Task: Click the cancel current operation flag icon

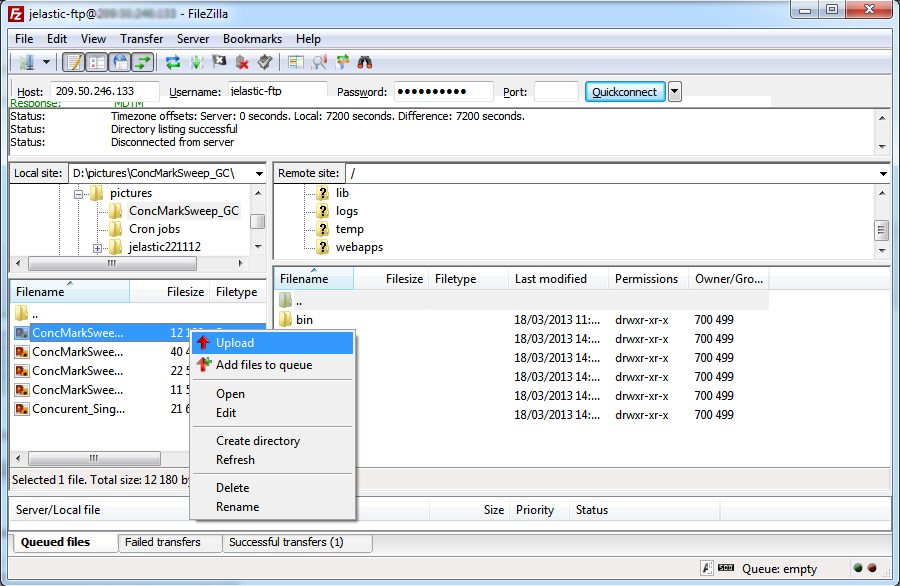Action: pos(219,62)
